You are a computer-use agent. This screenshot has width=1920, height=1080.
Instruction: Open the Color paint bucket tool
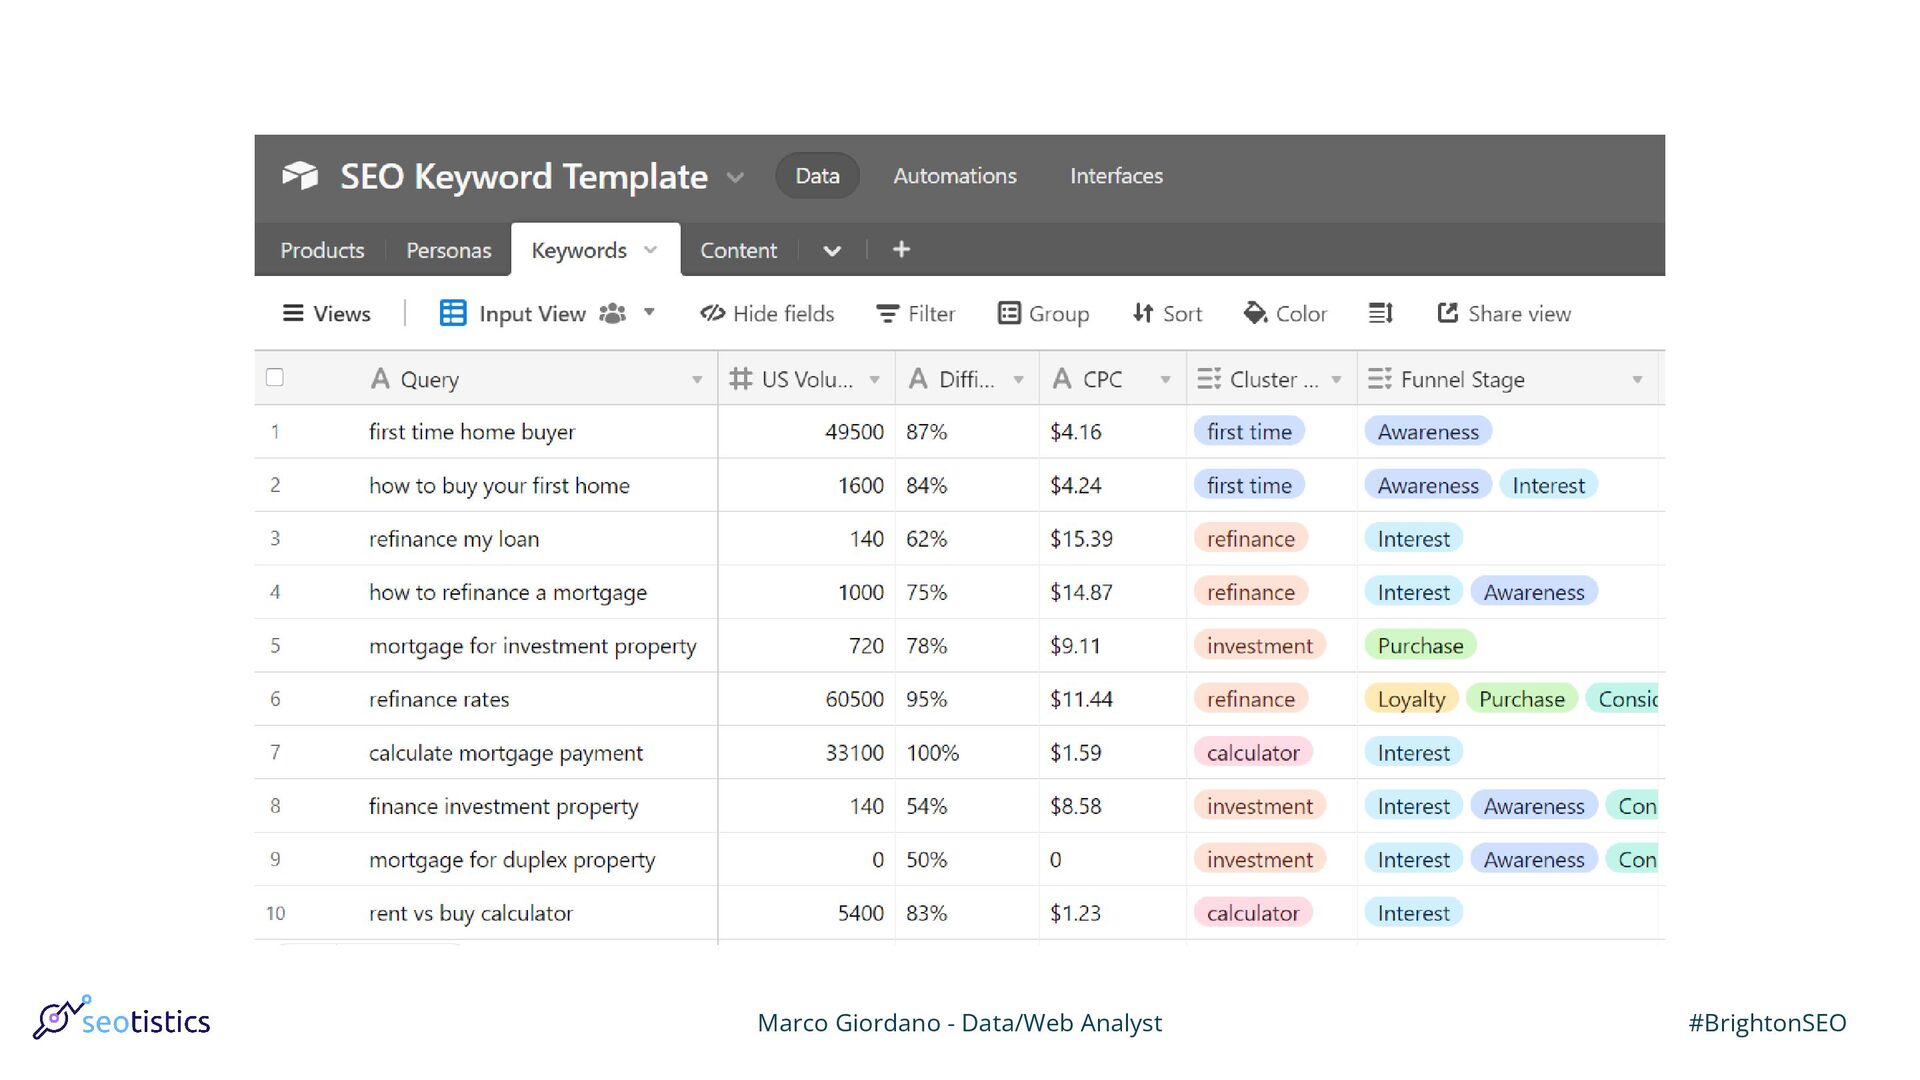pos(1255,314)
